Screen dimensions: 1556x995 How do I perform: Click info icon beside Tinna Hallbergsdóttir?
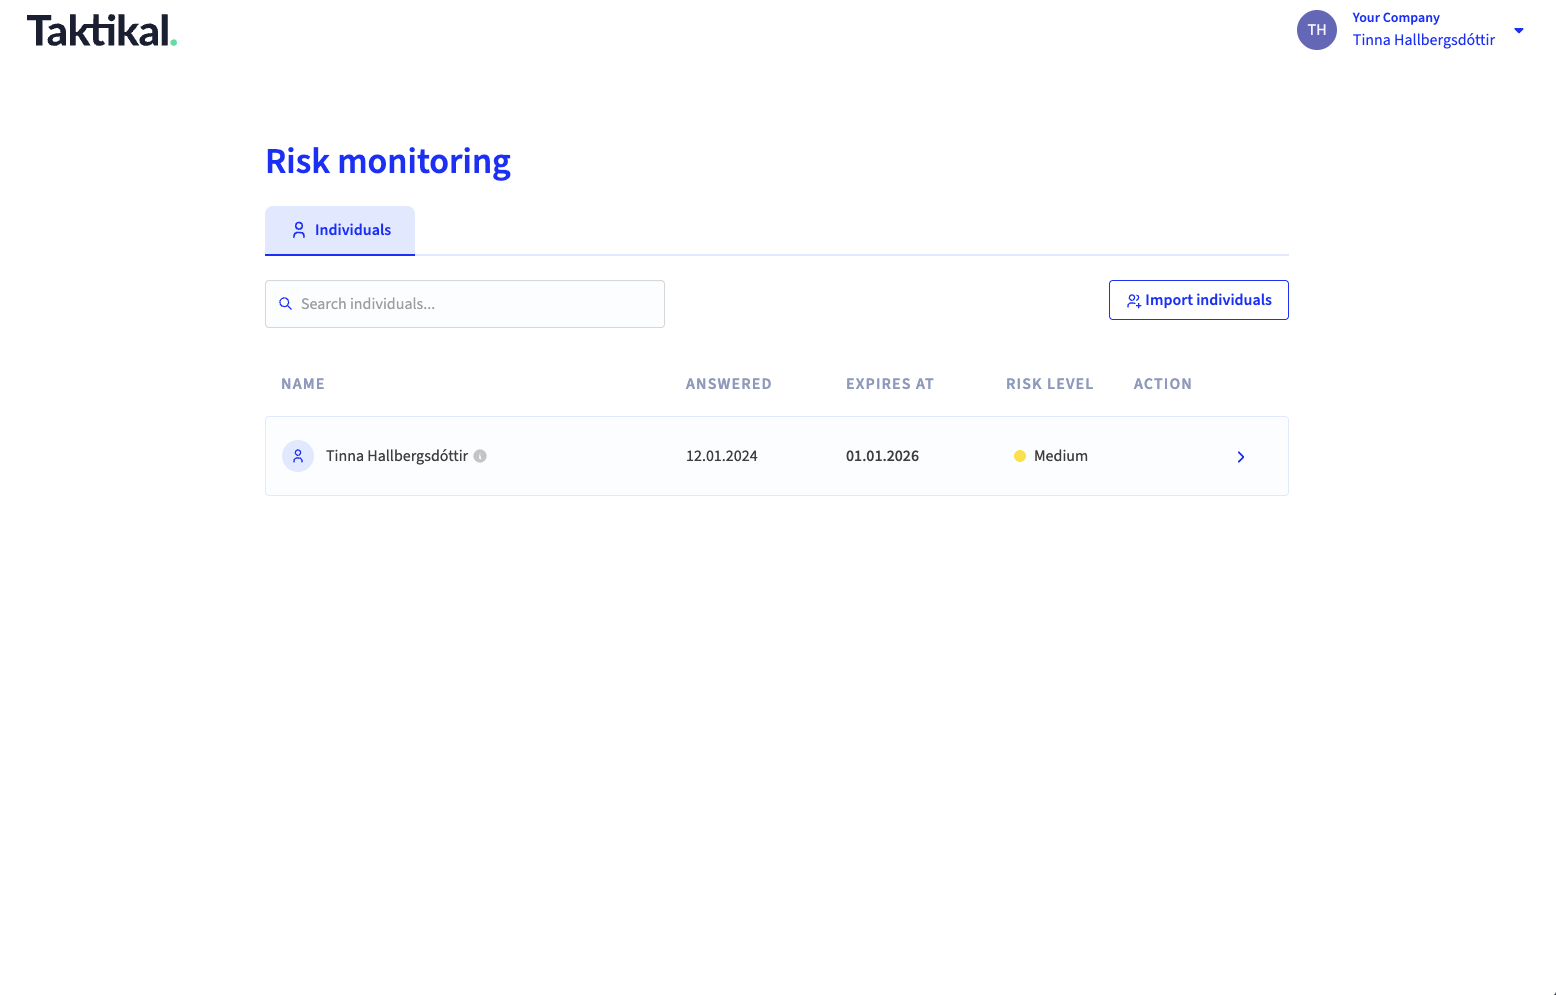[480, 456]
